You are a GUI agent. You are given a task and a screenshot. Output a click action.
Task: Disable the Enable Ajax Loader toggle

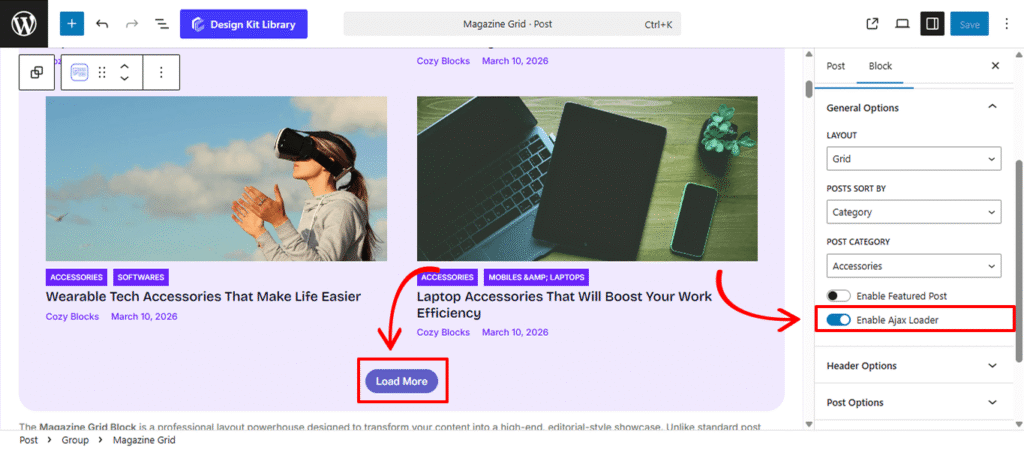[x=838, y=319]
